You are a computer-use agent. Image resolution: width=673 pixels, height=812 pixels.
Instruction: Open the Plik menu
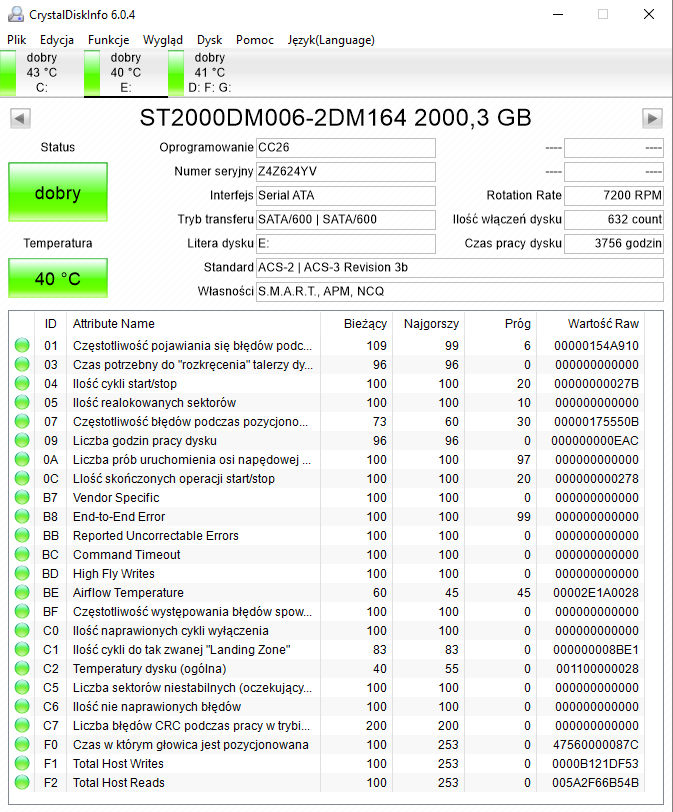click(x=17, y=40)
